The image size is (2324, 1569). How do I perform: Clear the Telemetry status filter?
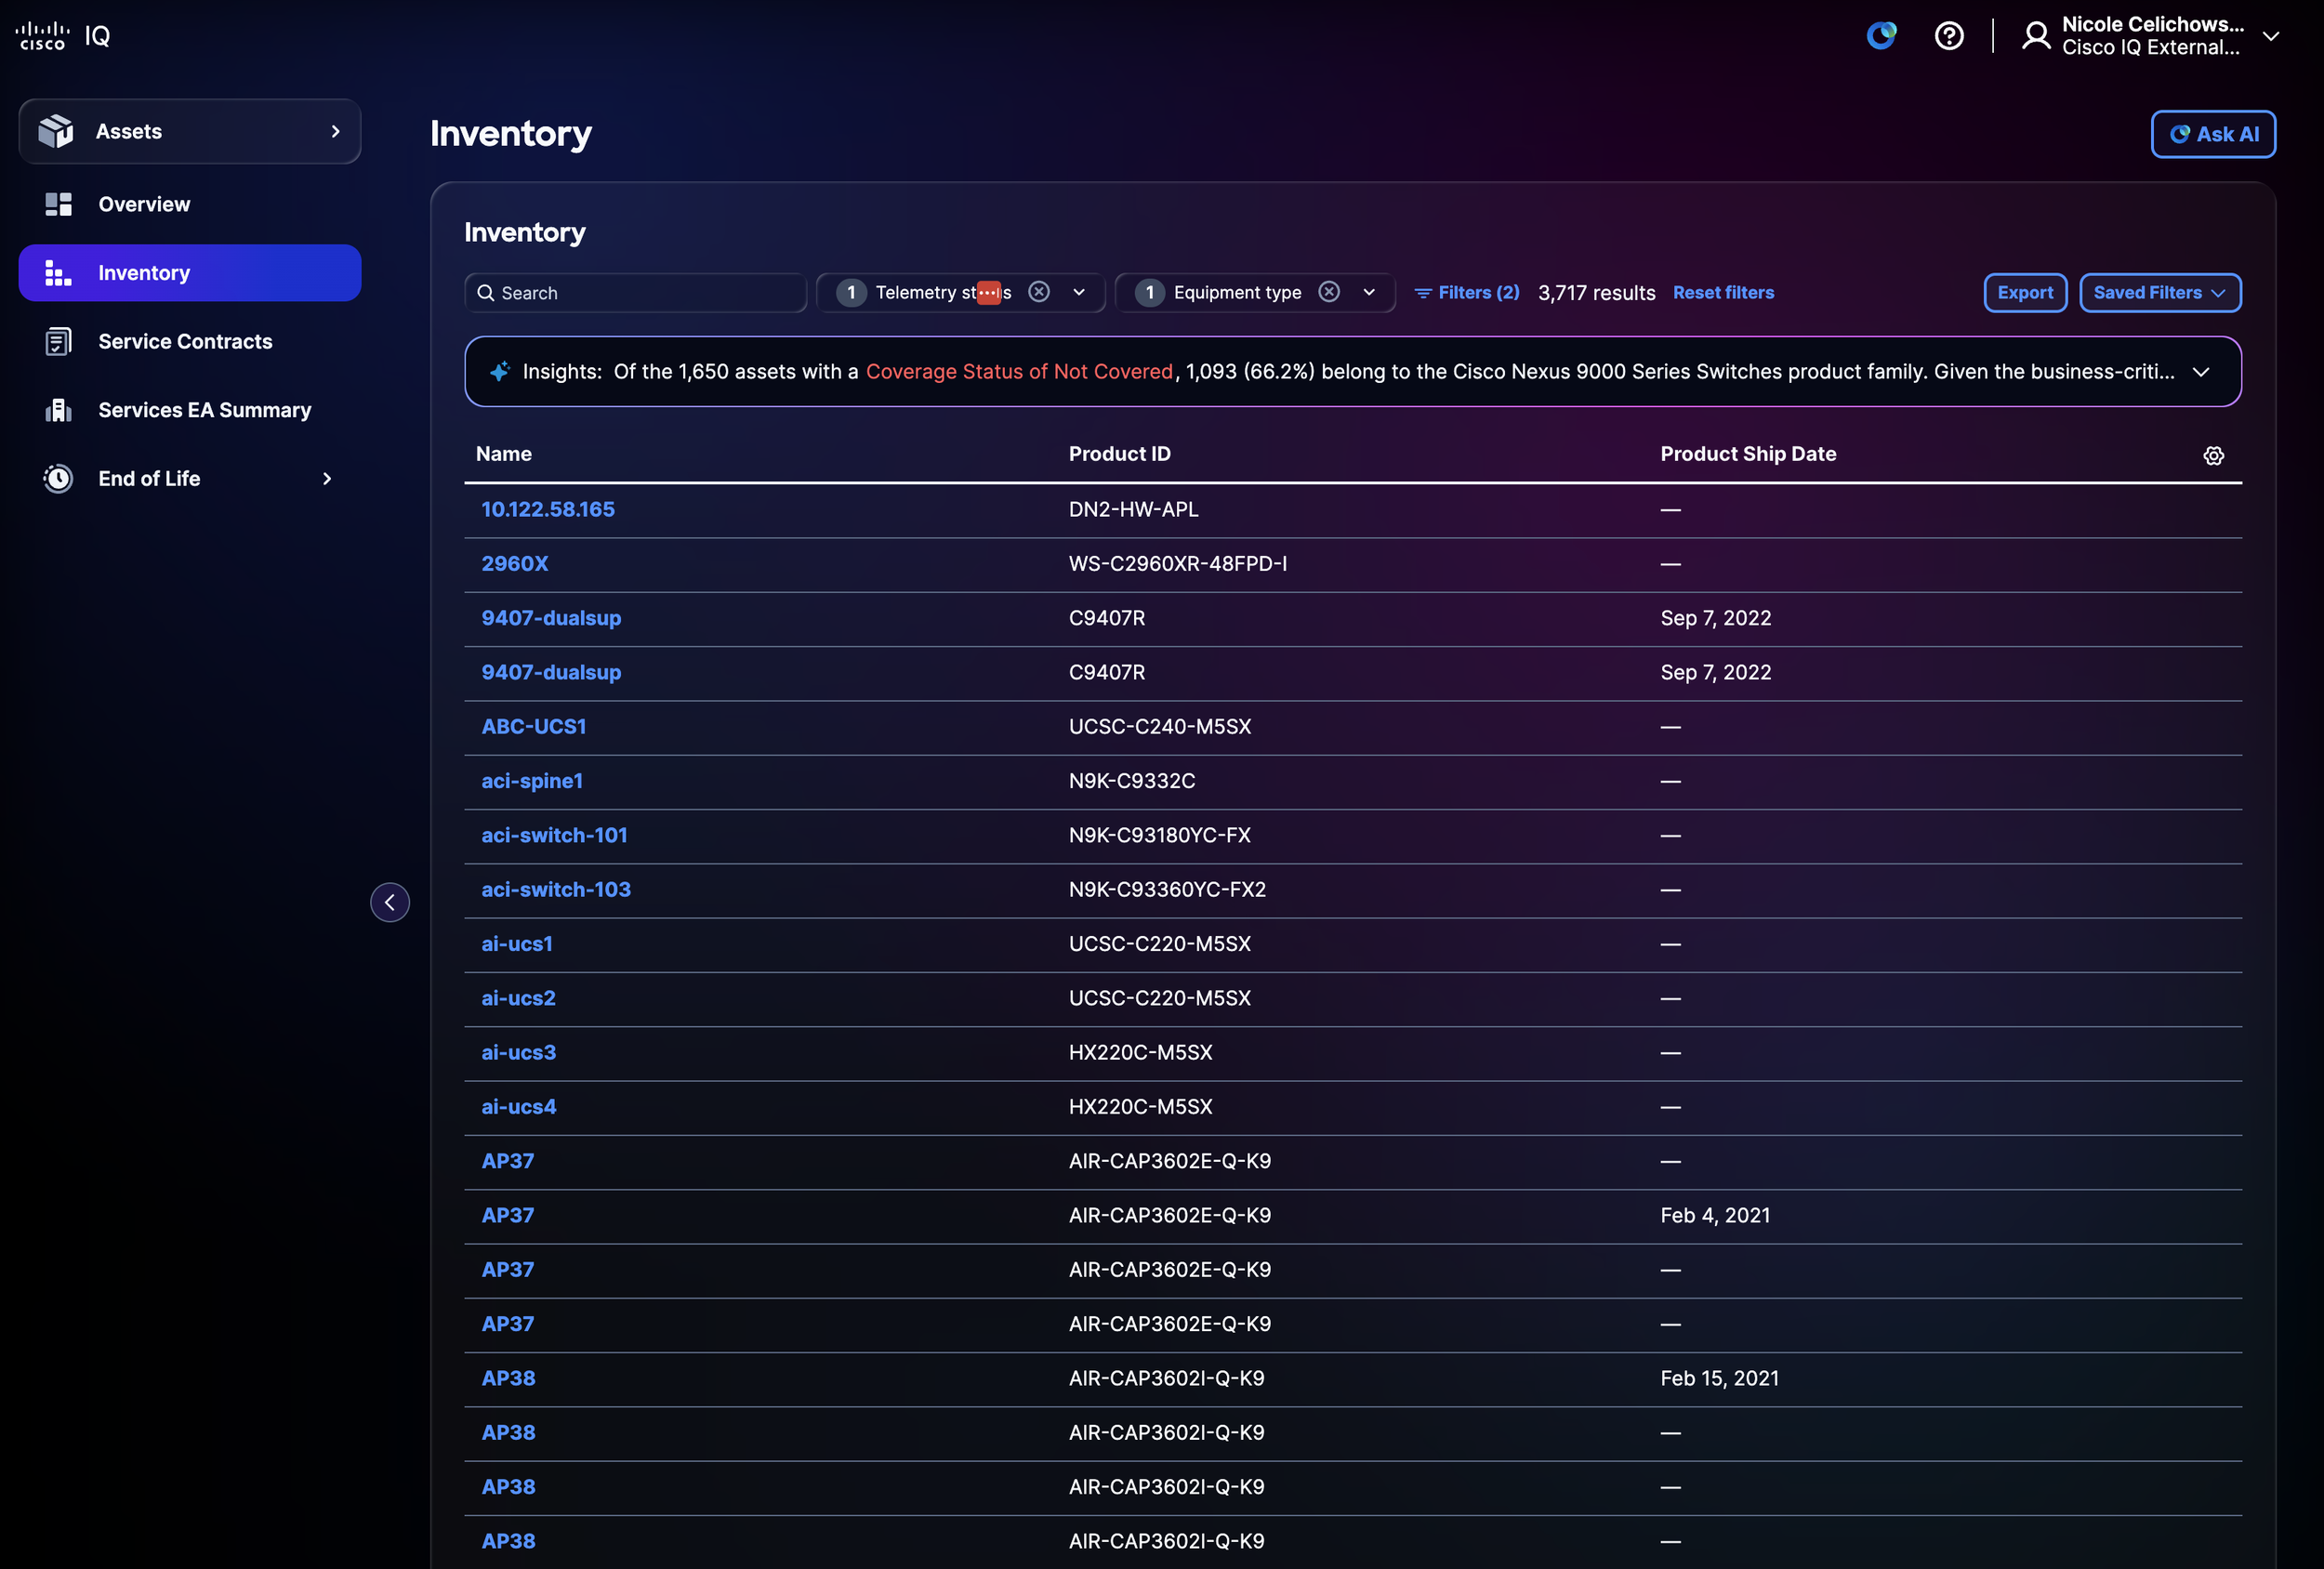coord(1039,292)
